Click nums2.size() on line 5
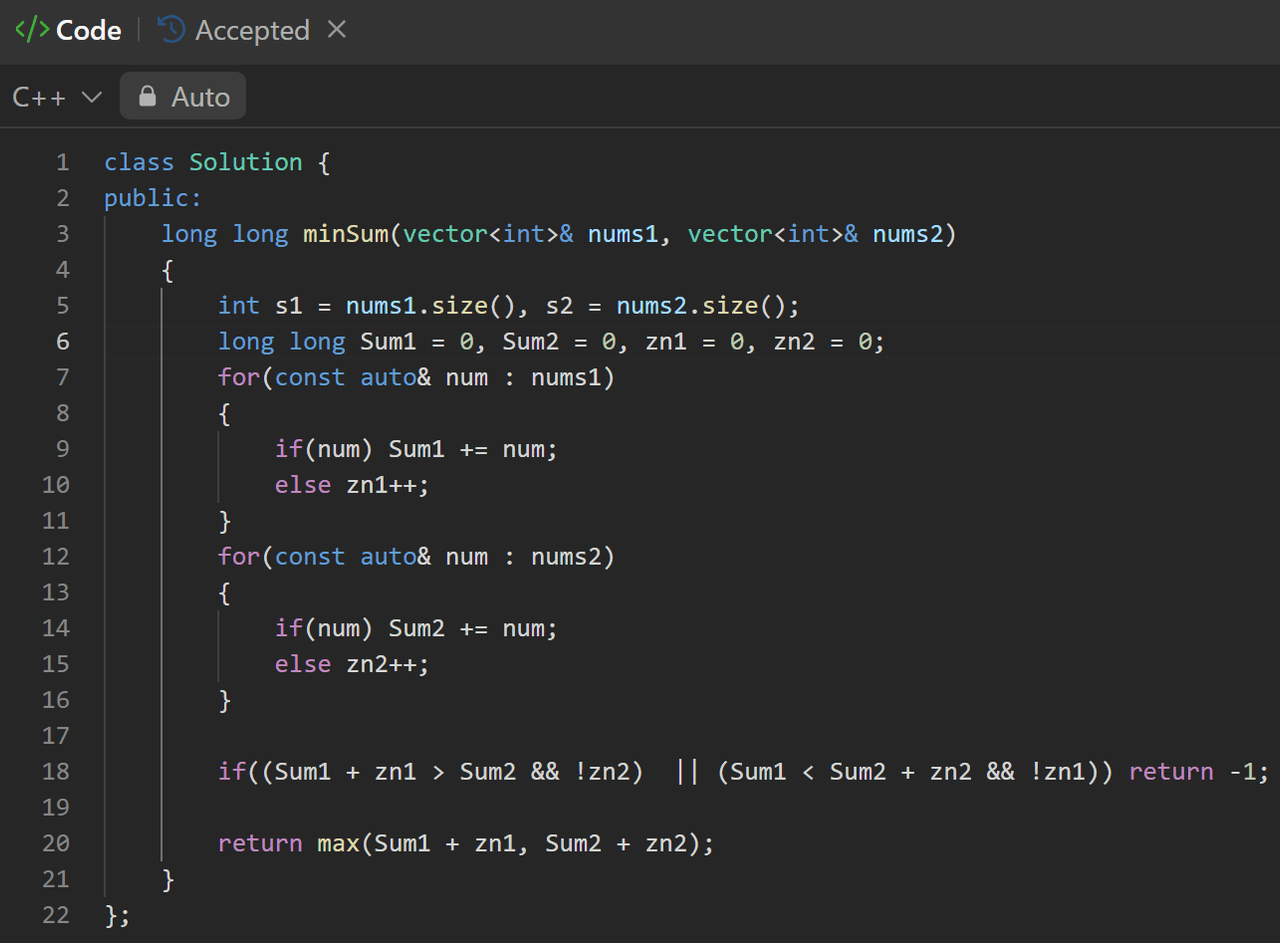The width and height of the screenshot is (1280, 943). click(x=701, y=305)
